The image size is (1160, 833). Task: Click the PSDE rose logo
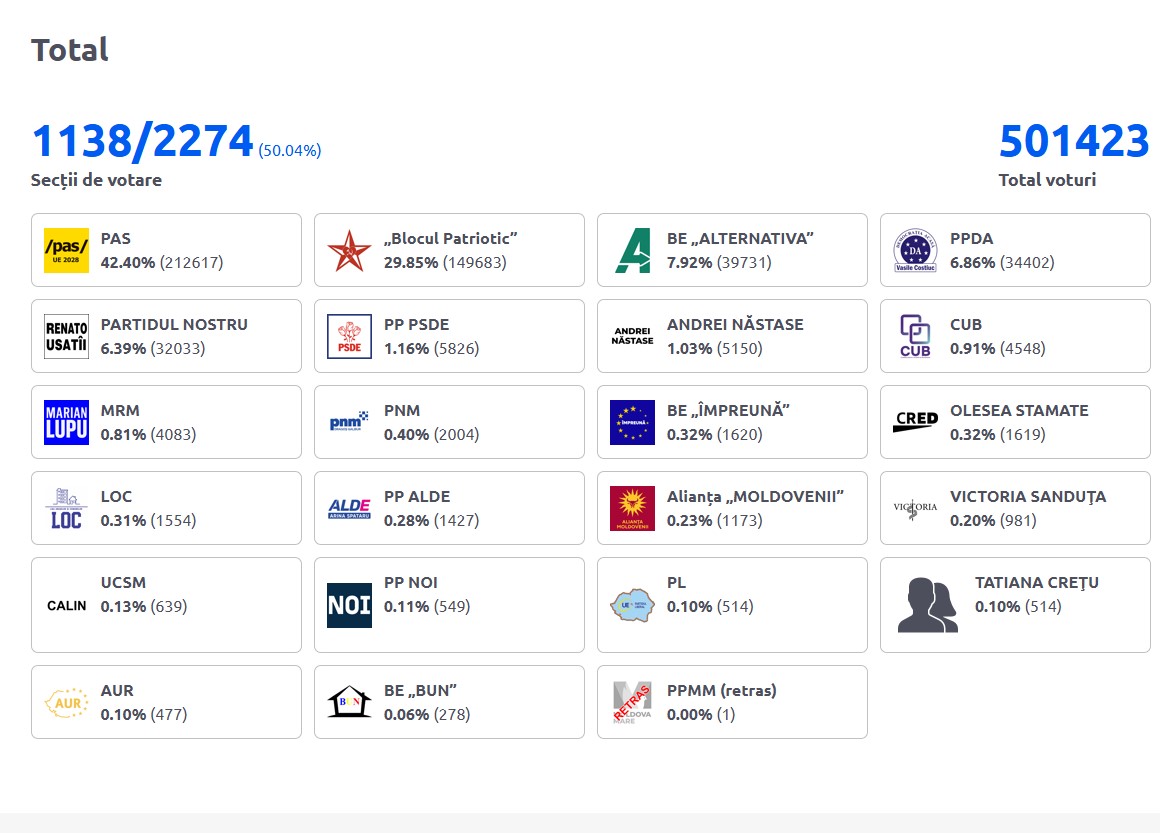[x=349, y=336]
